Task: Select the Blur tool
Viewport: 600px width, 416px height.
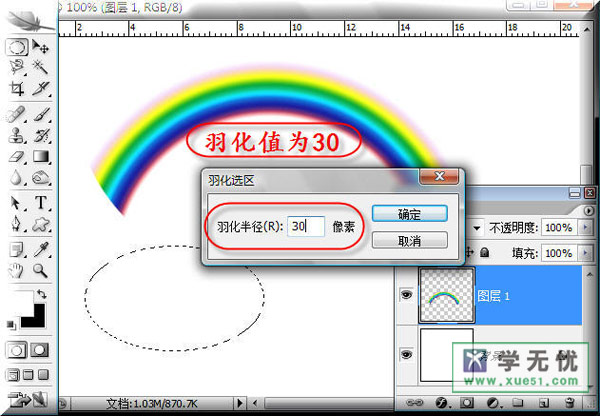Action: pos(16,178)
